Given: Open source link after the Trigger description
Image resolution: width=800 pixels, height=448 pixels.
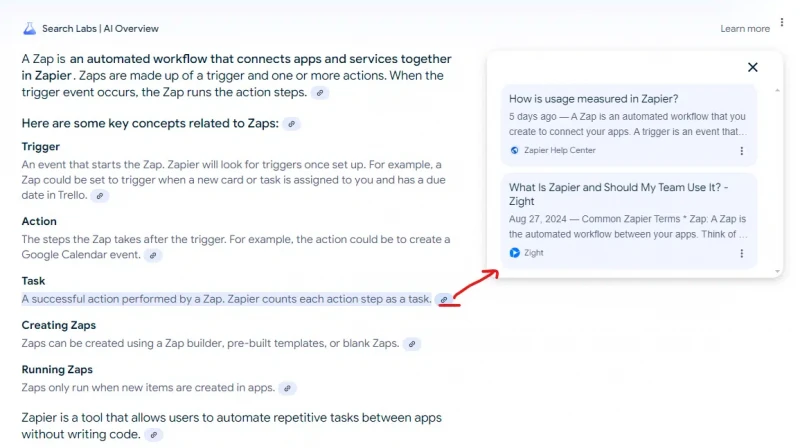Looking at the screenshot, I should click(x=100, y=196).
